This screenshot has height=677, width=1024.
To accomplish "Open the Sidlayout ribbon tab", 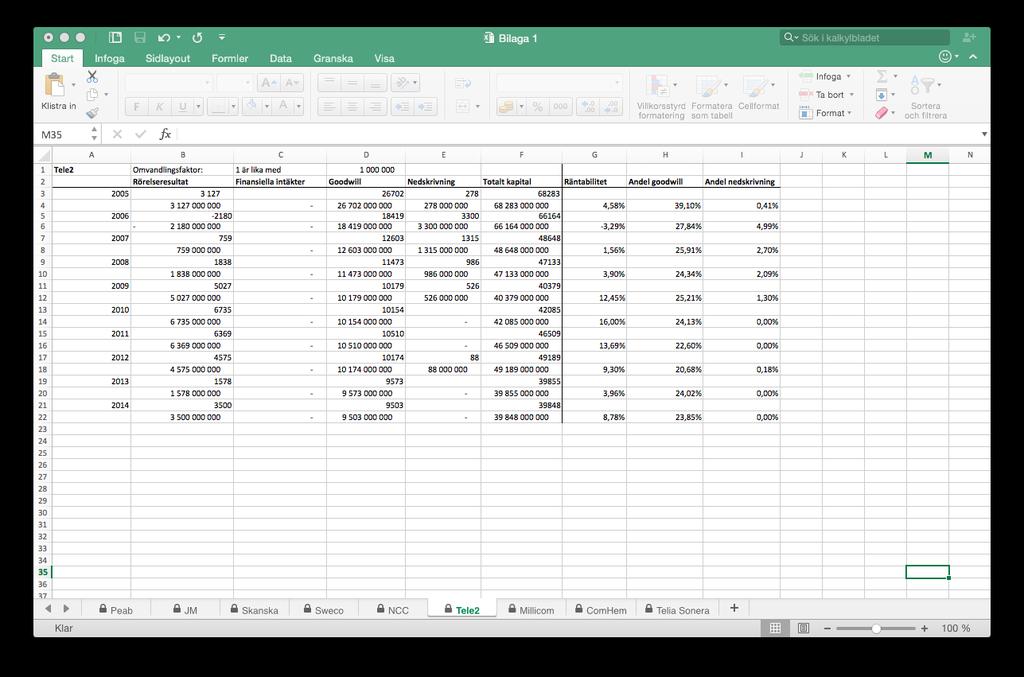I will (167, 58).
